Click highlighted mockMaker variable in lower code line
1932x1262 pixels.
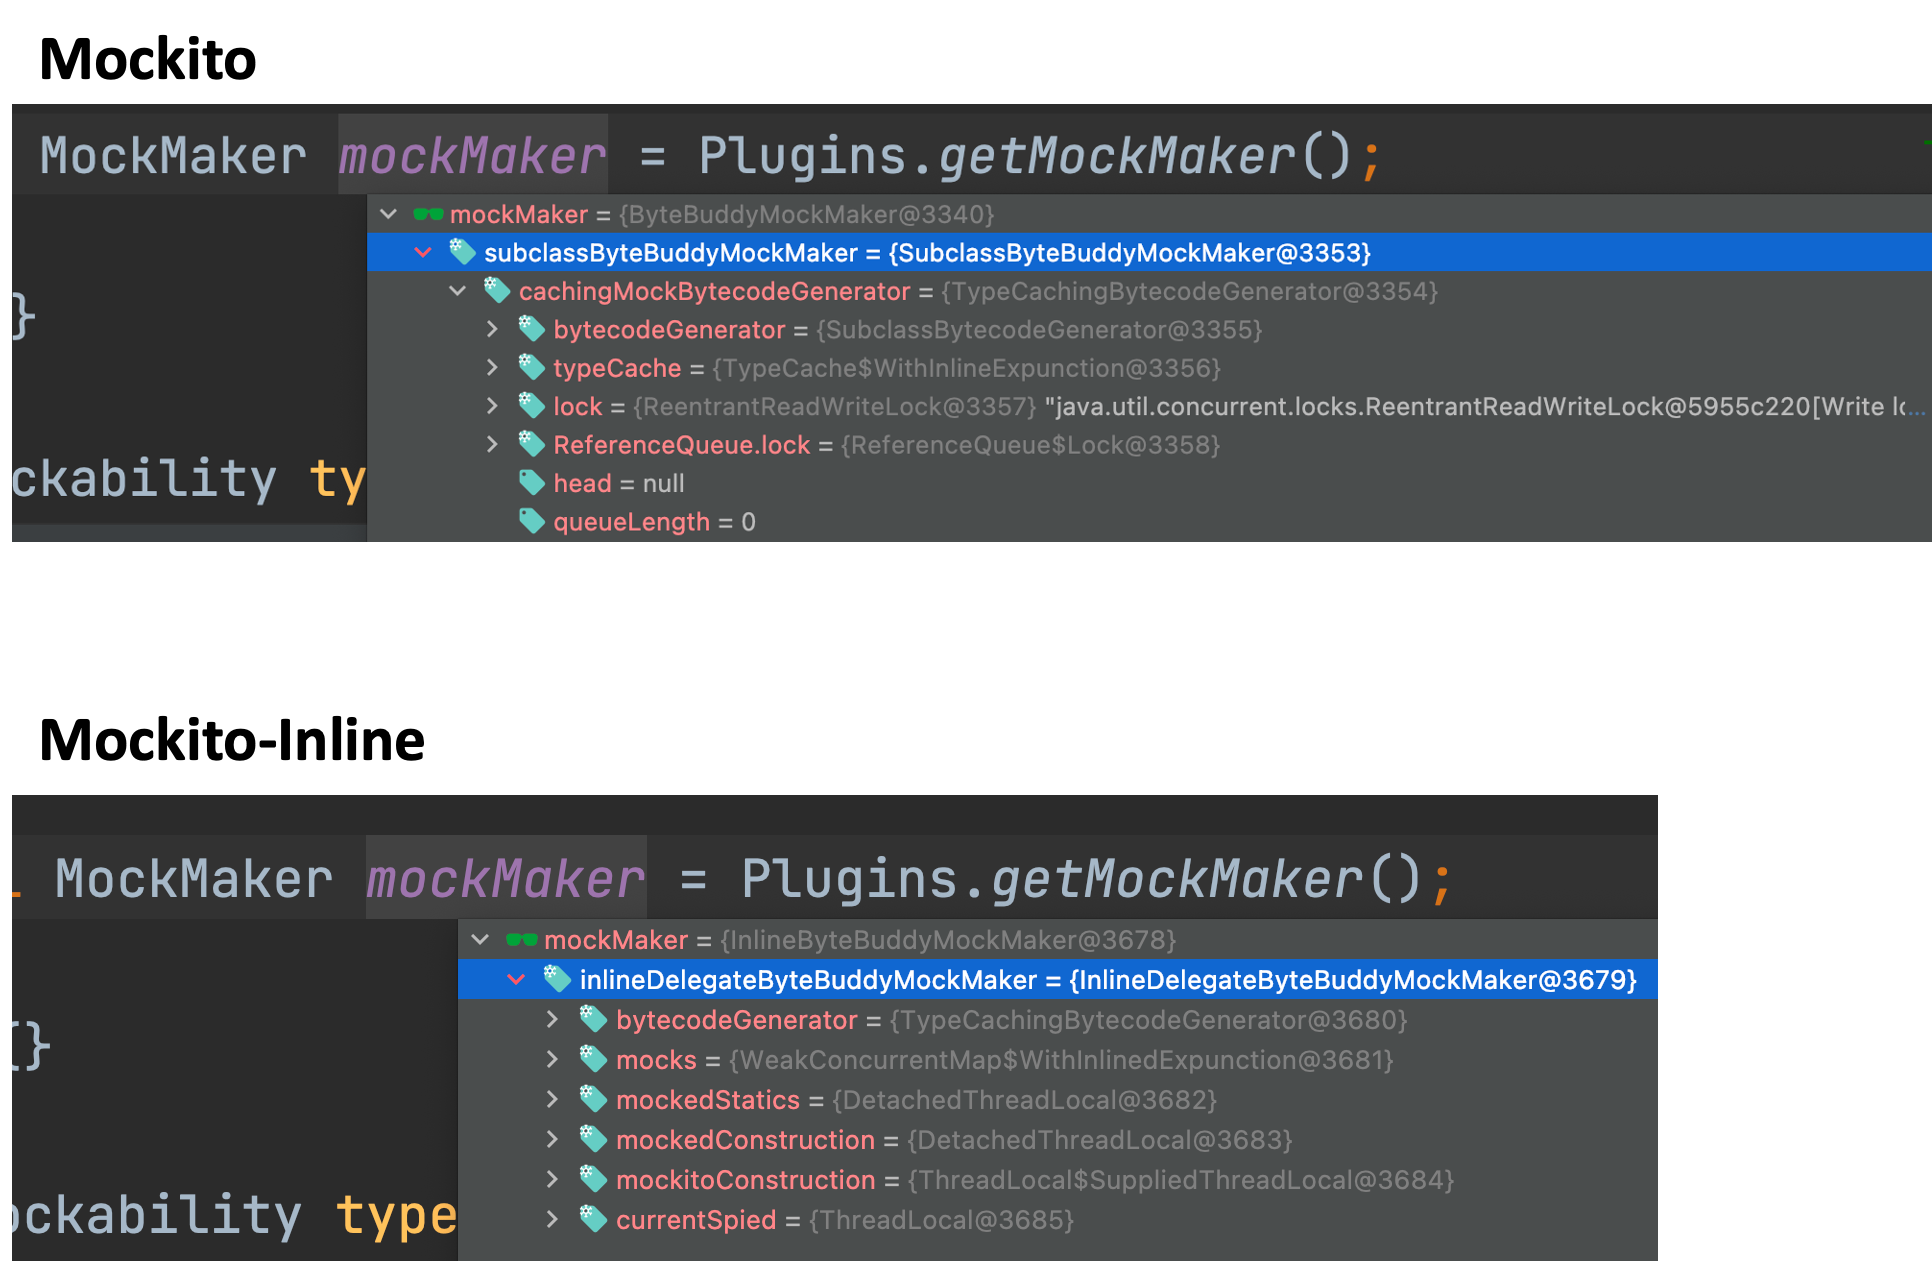505,879
